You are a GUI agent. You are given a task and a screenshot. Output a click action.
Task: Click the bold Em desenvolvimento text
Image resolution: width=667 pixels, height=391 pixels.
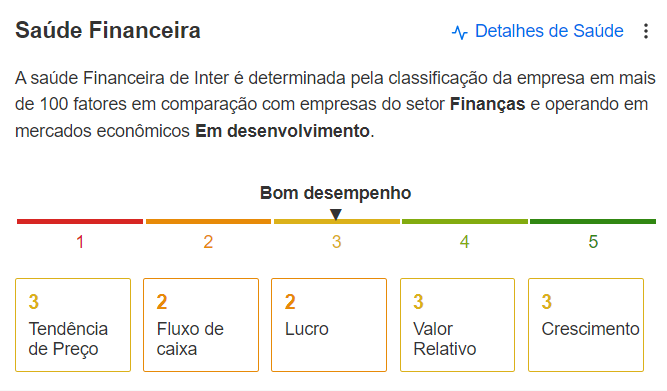[282, 131]
